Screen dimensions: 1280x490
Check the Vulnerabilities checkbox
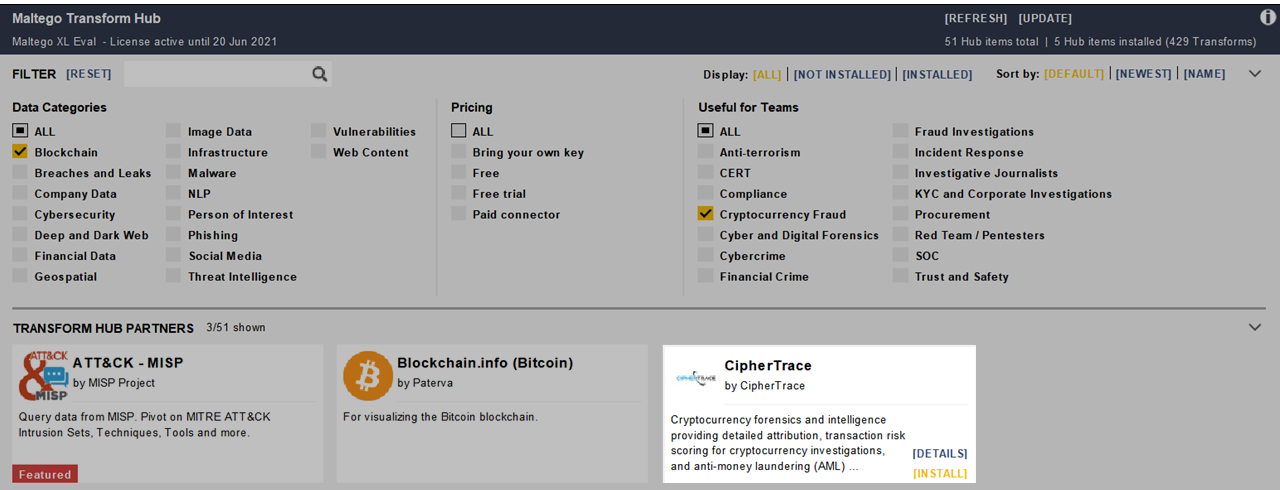(x=318, y=131)
